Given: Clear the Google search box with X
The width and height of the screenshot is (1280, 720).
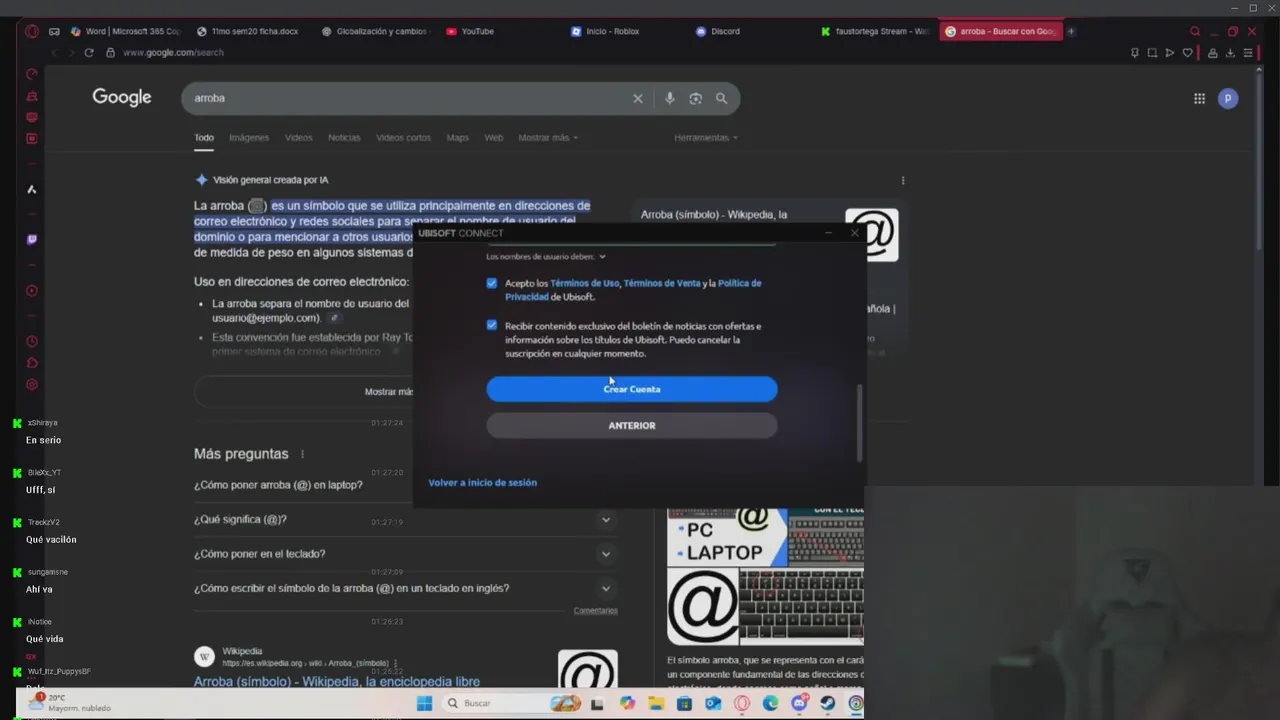Looking at the screenshot, I should 637,98.
